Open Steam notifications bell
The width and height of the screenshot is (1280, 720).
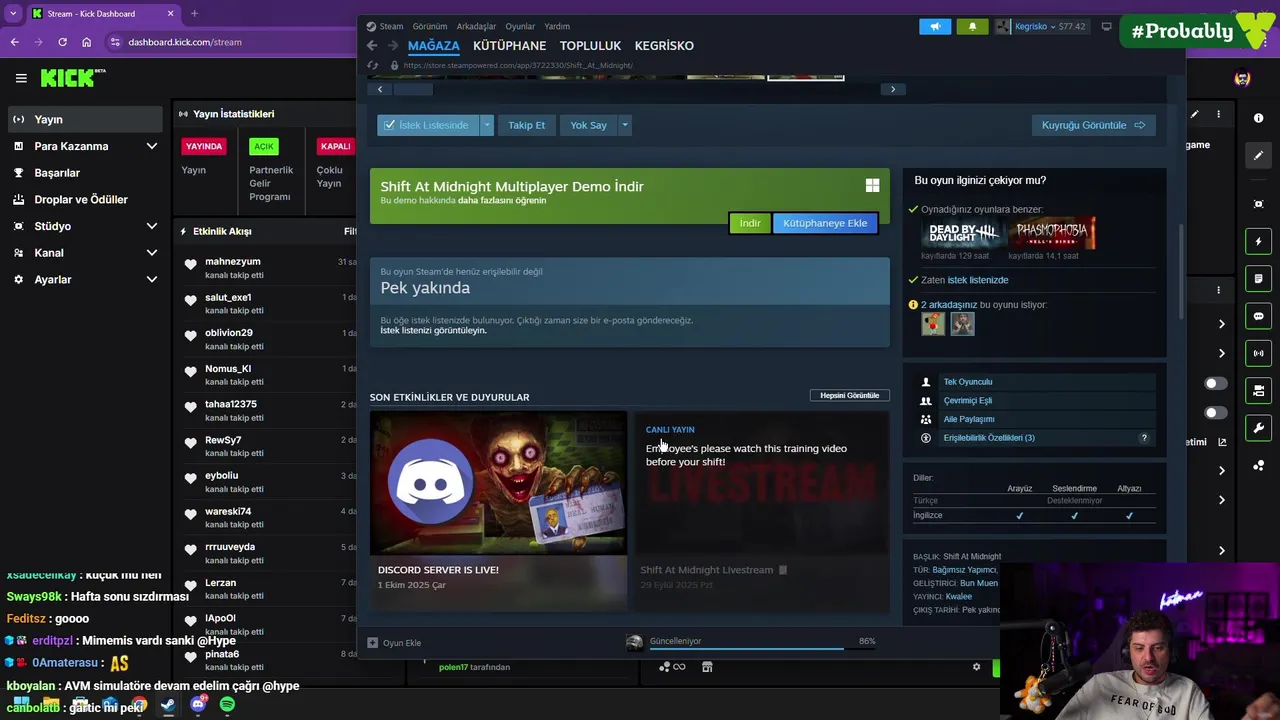972,27
